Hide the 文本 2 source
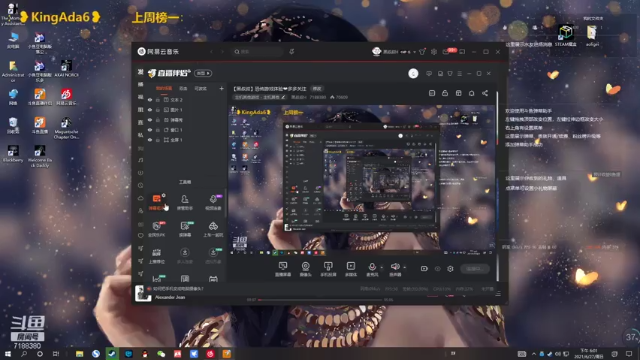Image resolution: width=640 pixels, height=360 pixels. [x=150, y=100]
